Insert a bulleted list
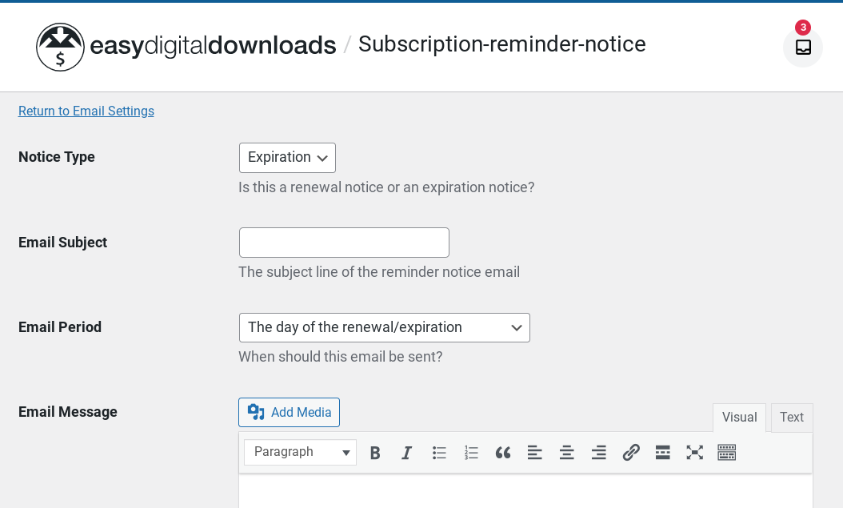Screen dimensions: 843x508 pos(439,453)
